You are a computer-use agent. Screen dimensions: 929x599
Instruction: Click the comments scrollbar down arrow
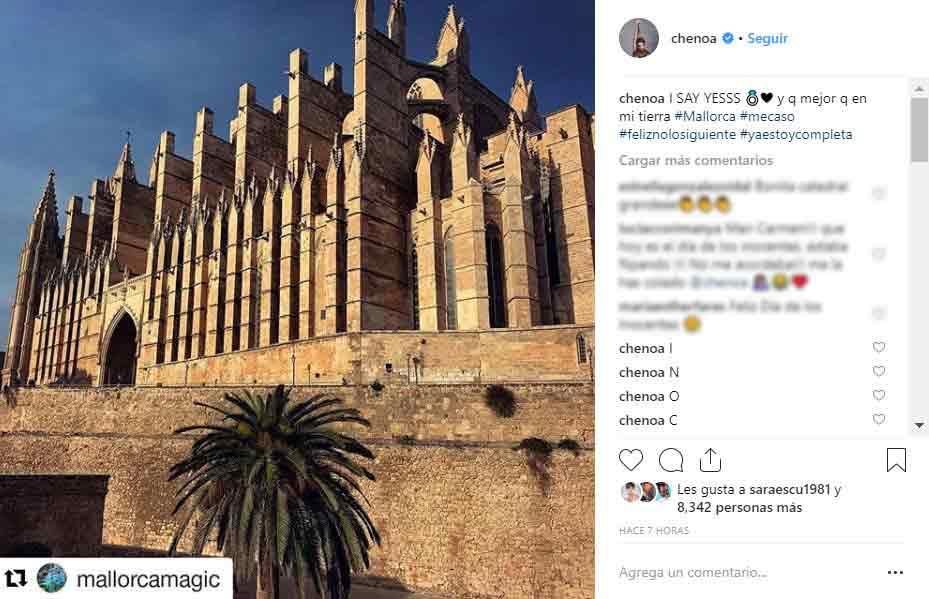click(x=919, y=425)
